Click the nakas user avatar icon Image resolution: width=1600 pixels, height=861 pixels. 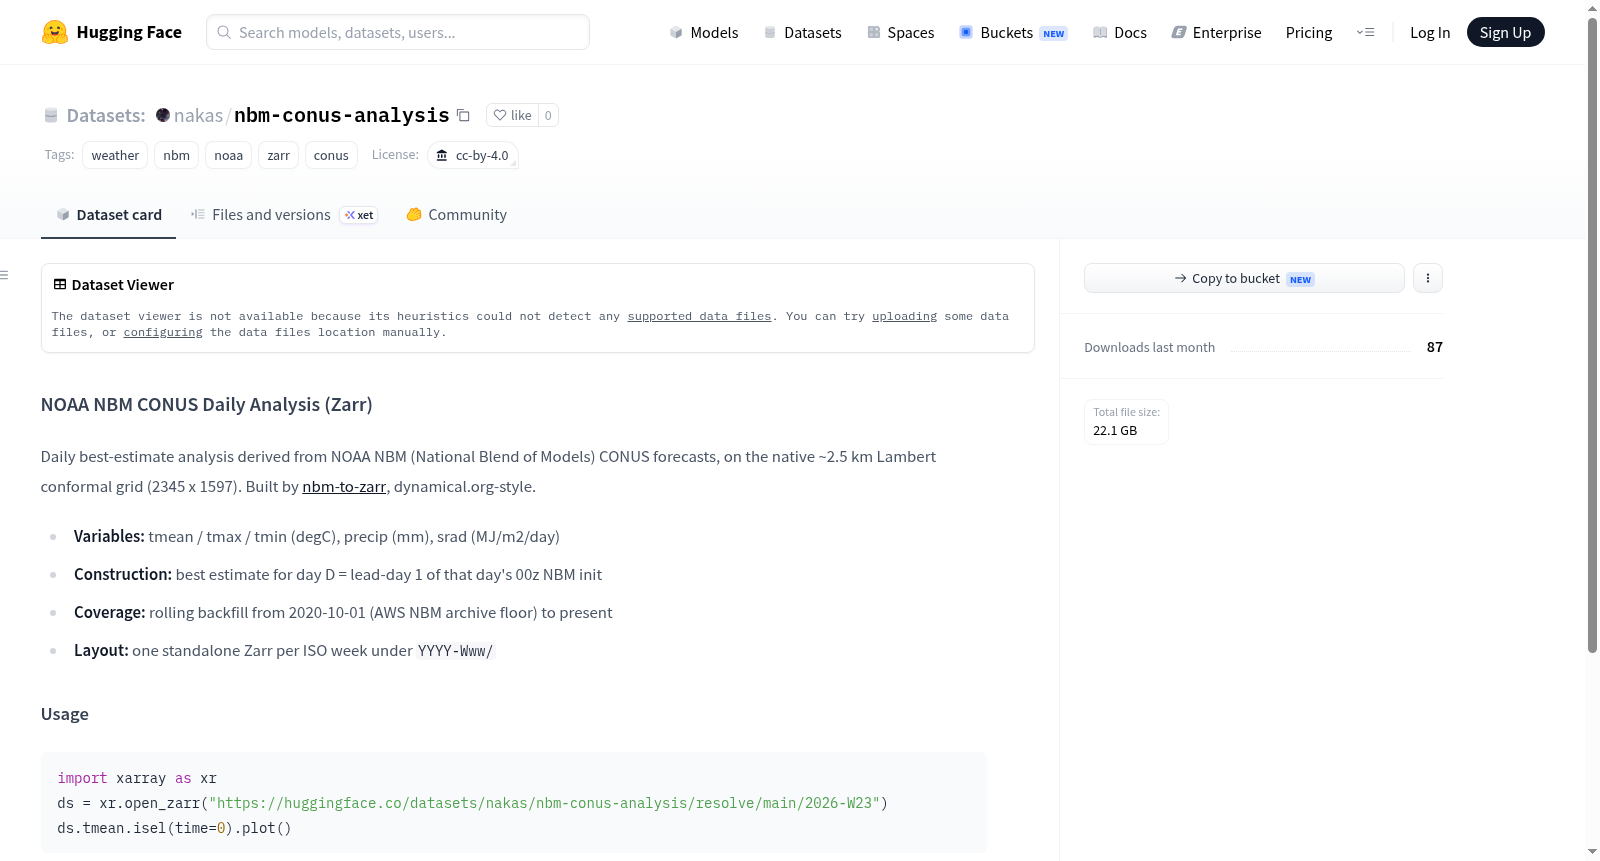click(x=163, y=115)
